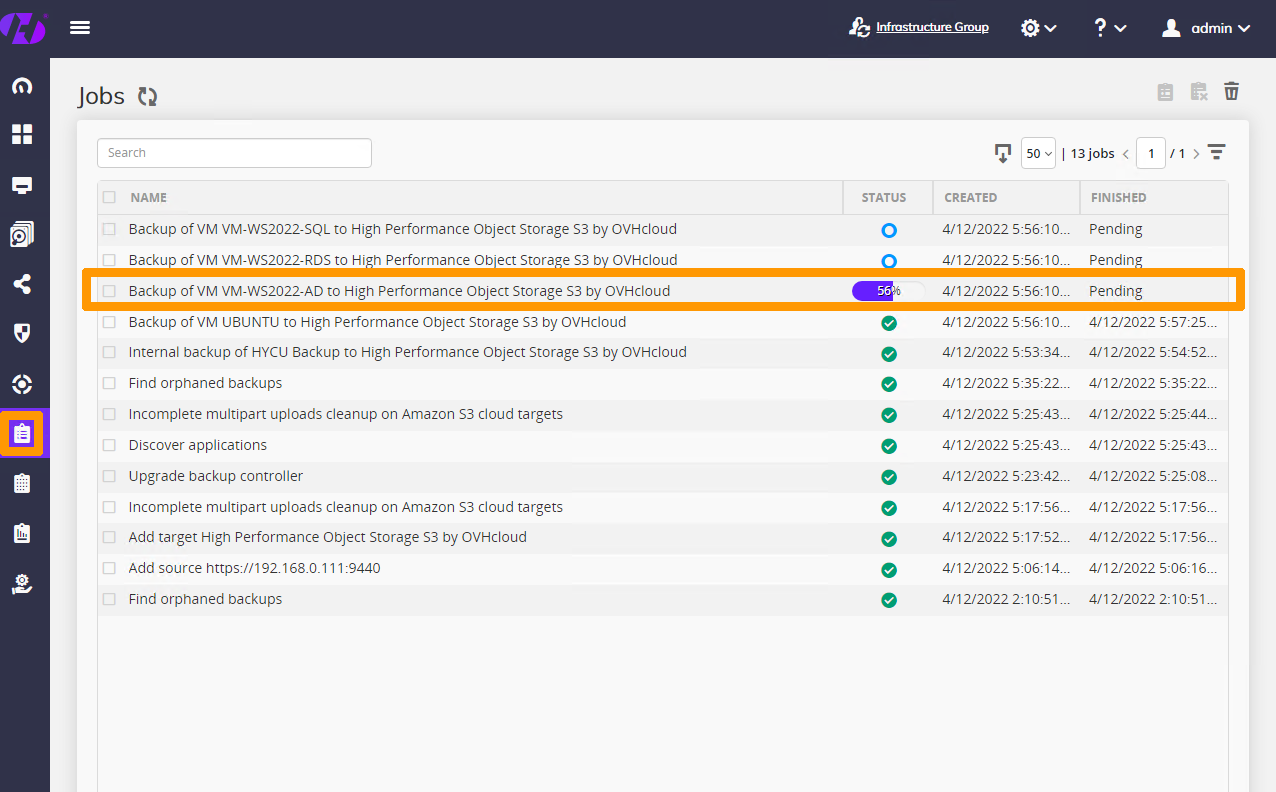The width and height of the screenshot is (1276, 792).
Task: Click the 56% progress bar of VM-WS2022-AD
Action: tap(888, 291)
